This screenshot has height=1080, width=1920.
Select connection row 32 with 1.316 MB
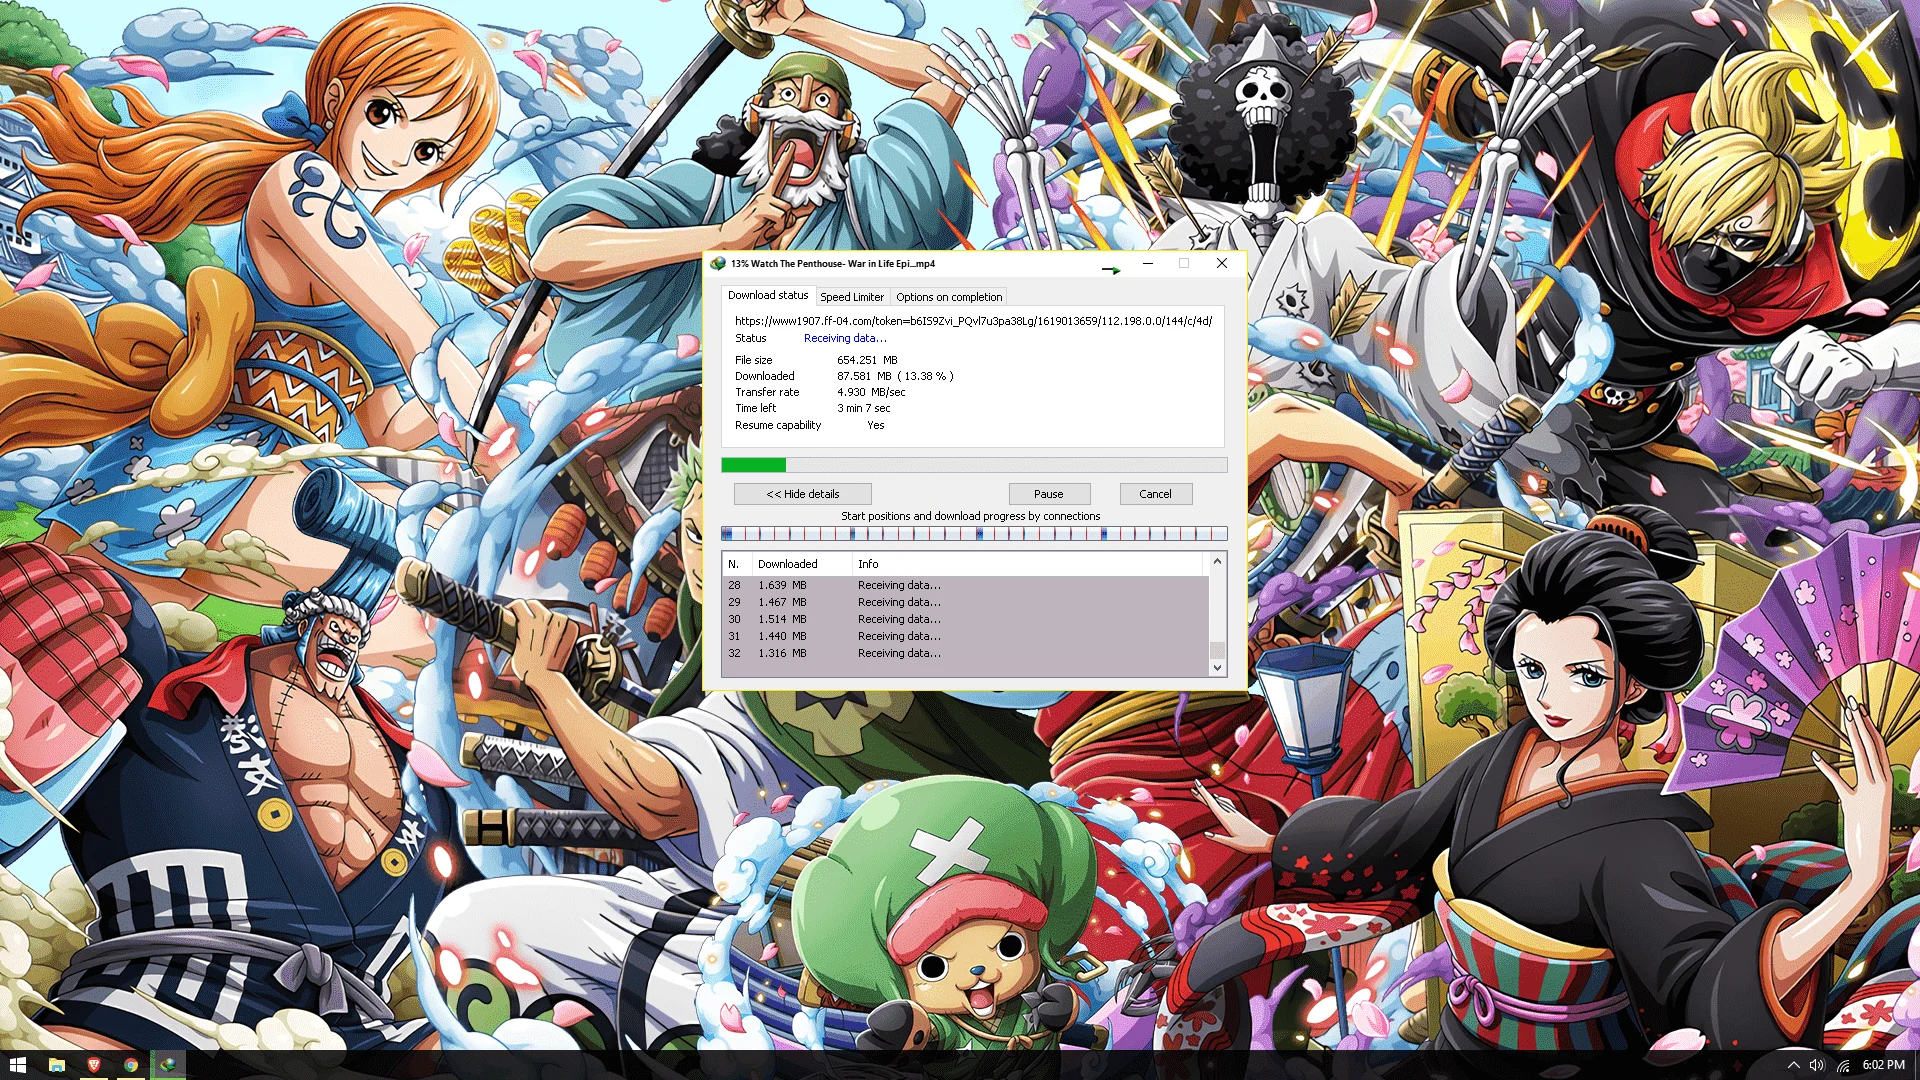[x=965, y=653]
